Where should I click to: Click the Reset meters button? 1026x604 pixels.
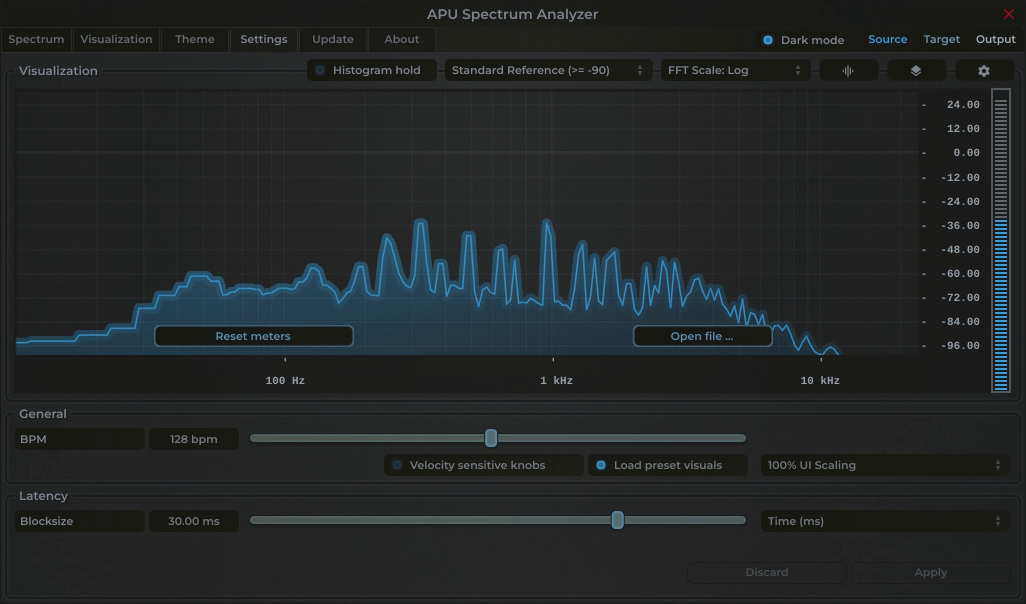[254, 336]
